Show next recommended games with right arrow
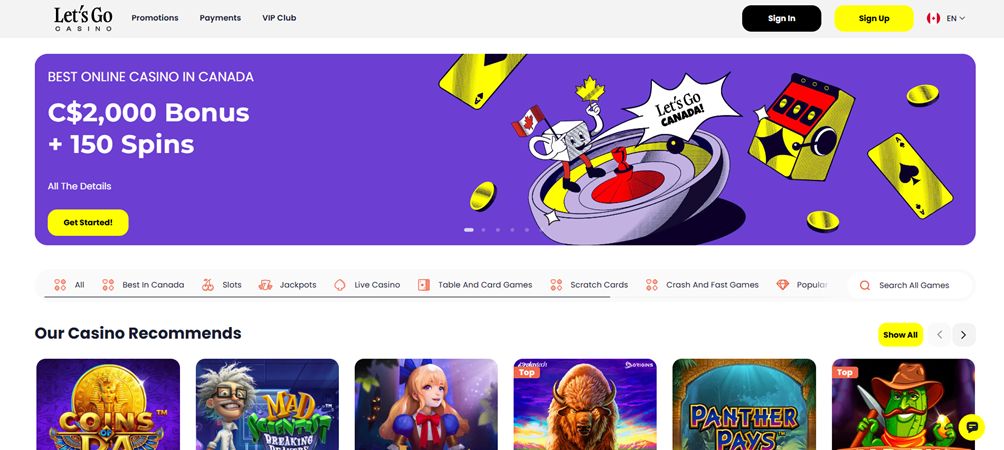This screenshot has width=1004, height=450. 964,335
